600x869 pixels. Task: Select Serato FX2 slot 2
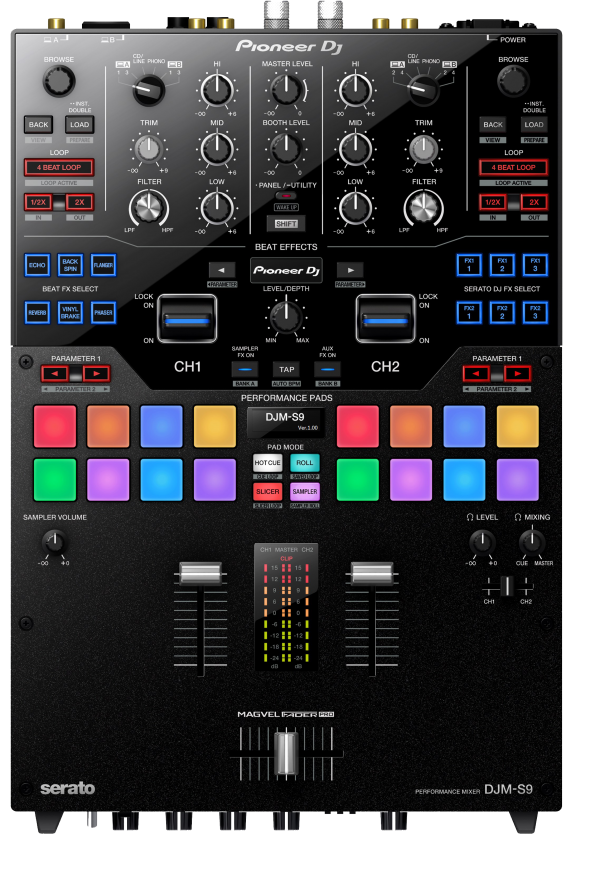502,313
